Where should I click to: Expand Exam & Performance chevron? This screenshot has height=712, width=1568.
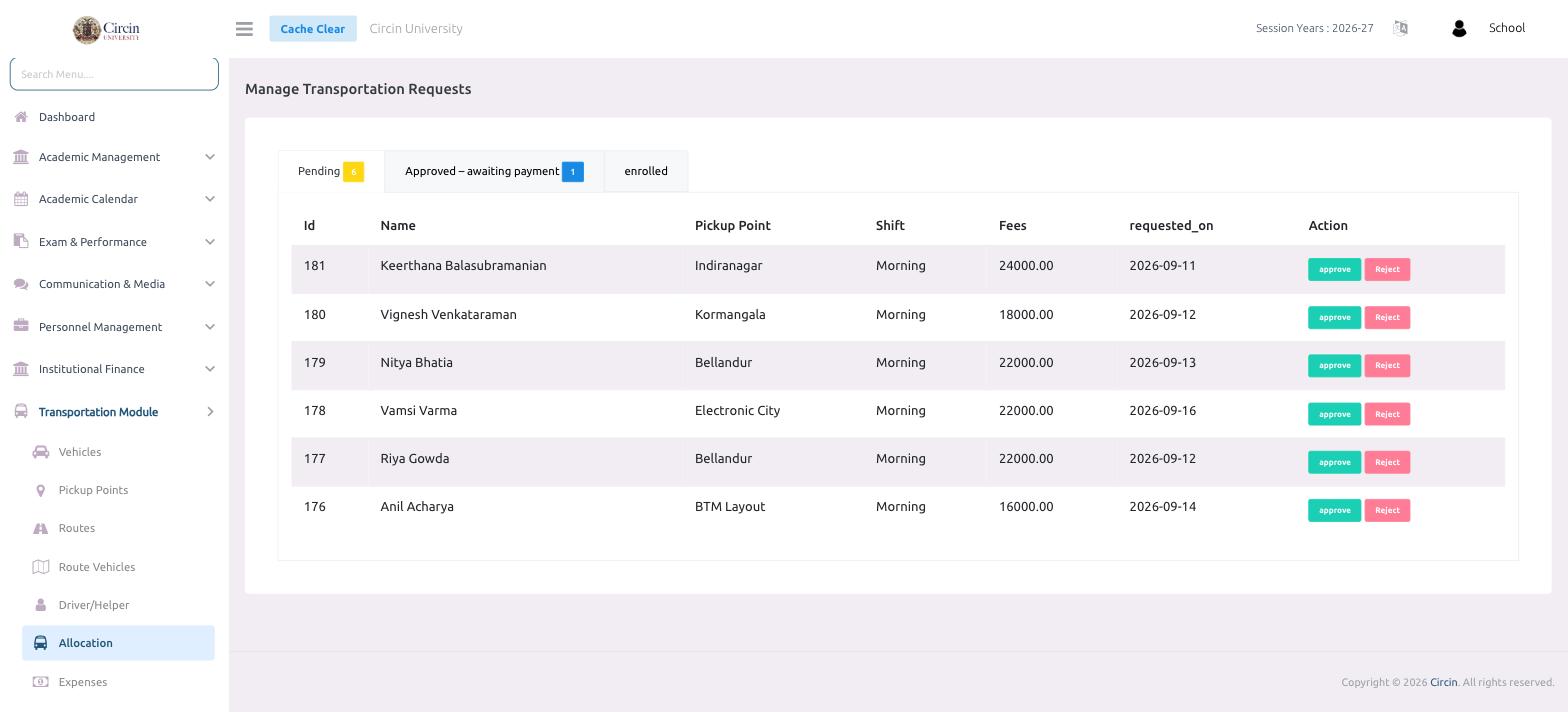pyautogui.click(x=210, y=241)
